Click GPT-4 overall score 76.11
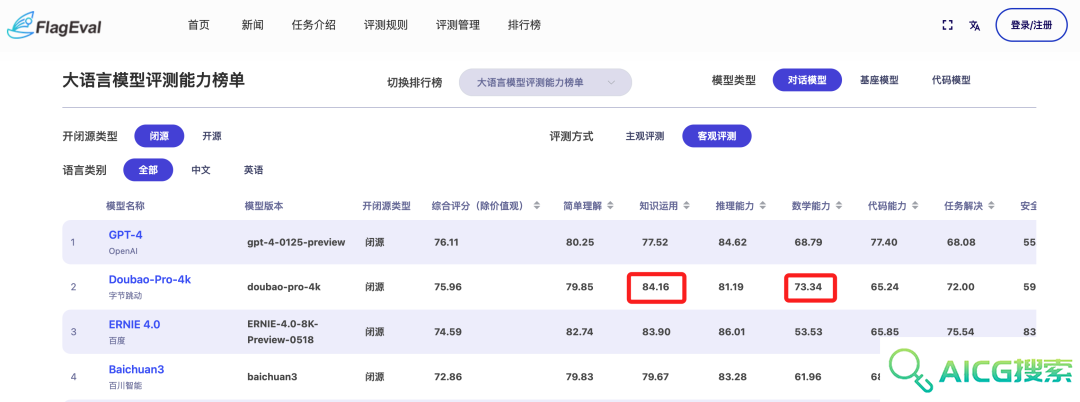The width and height of the screenshot is (1080, 402). pyautogui.click(x=446, y=242)
